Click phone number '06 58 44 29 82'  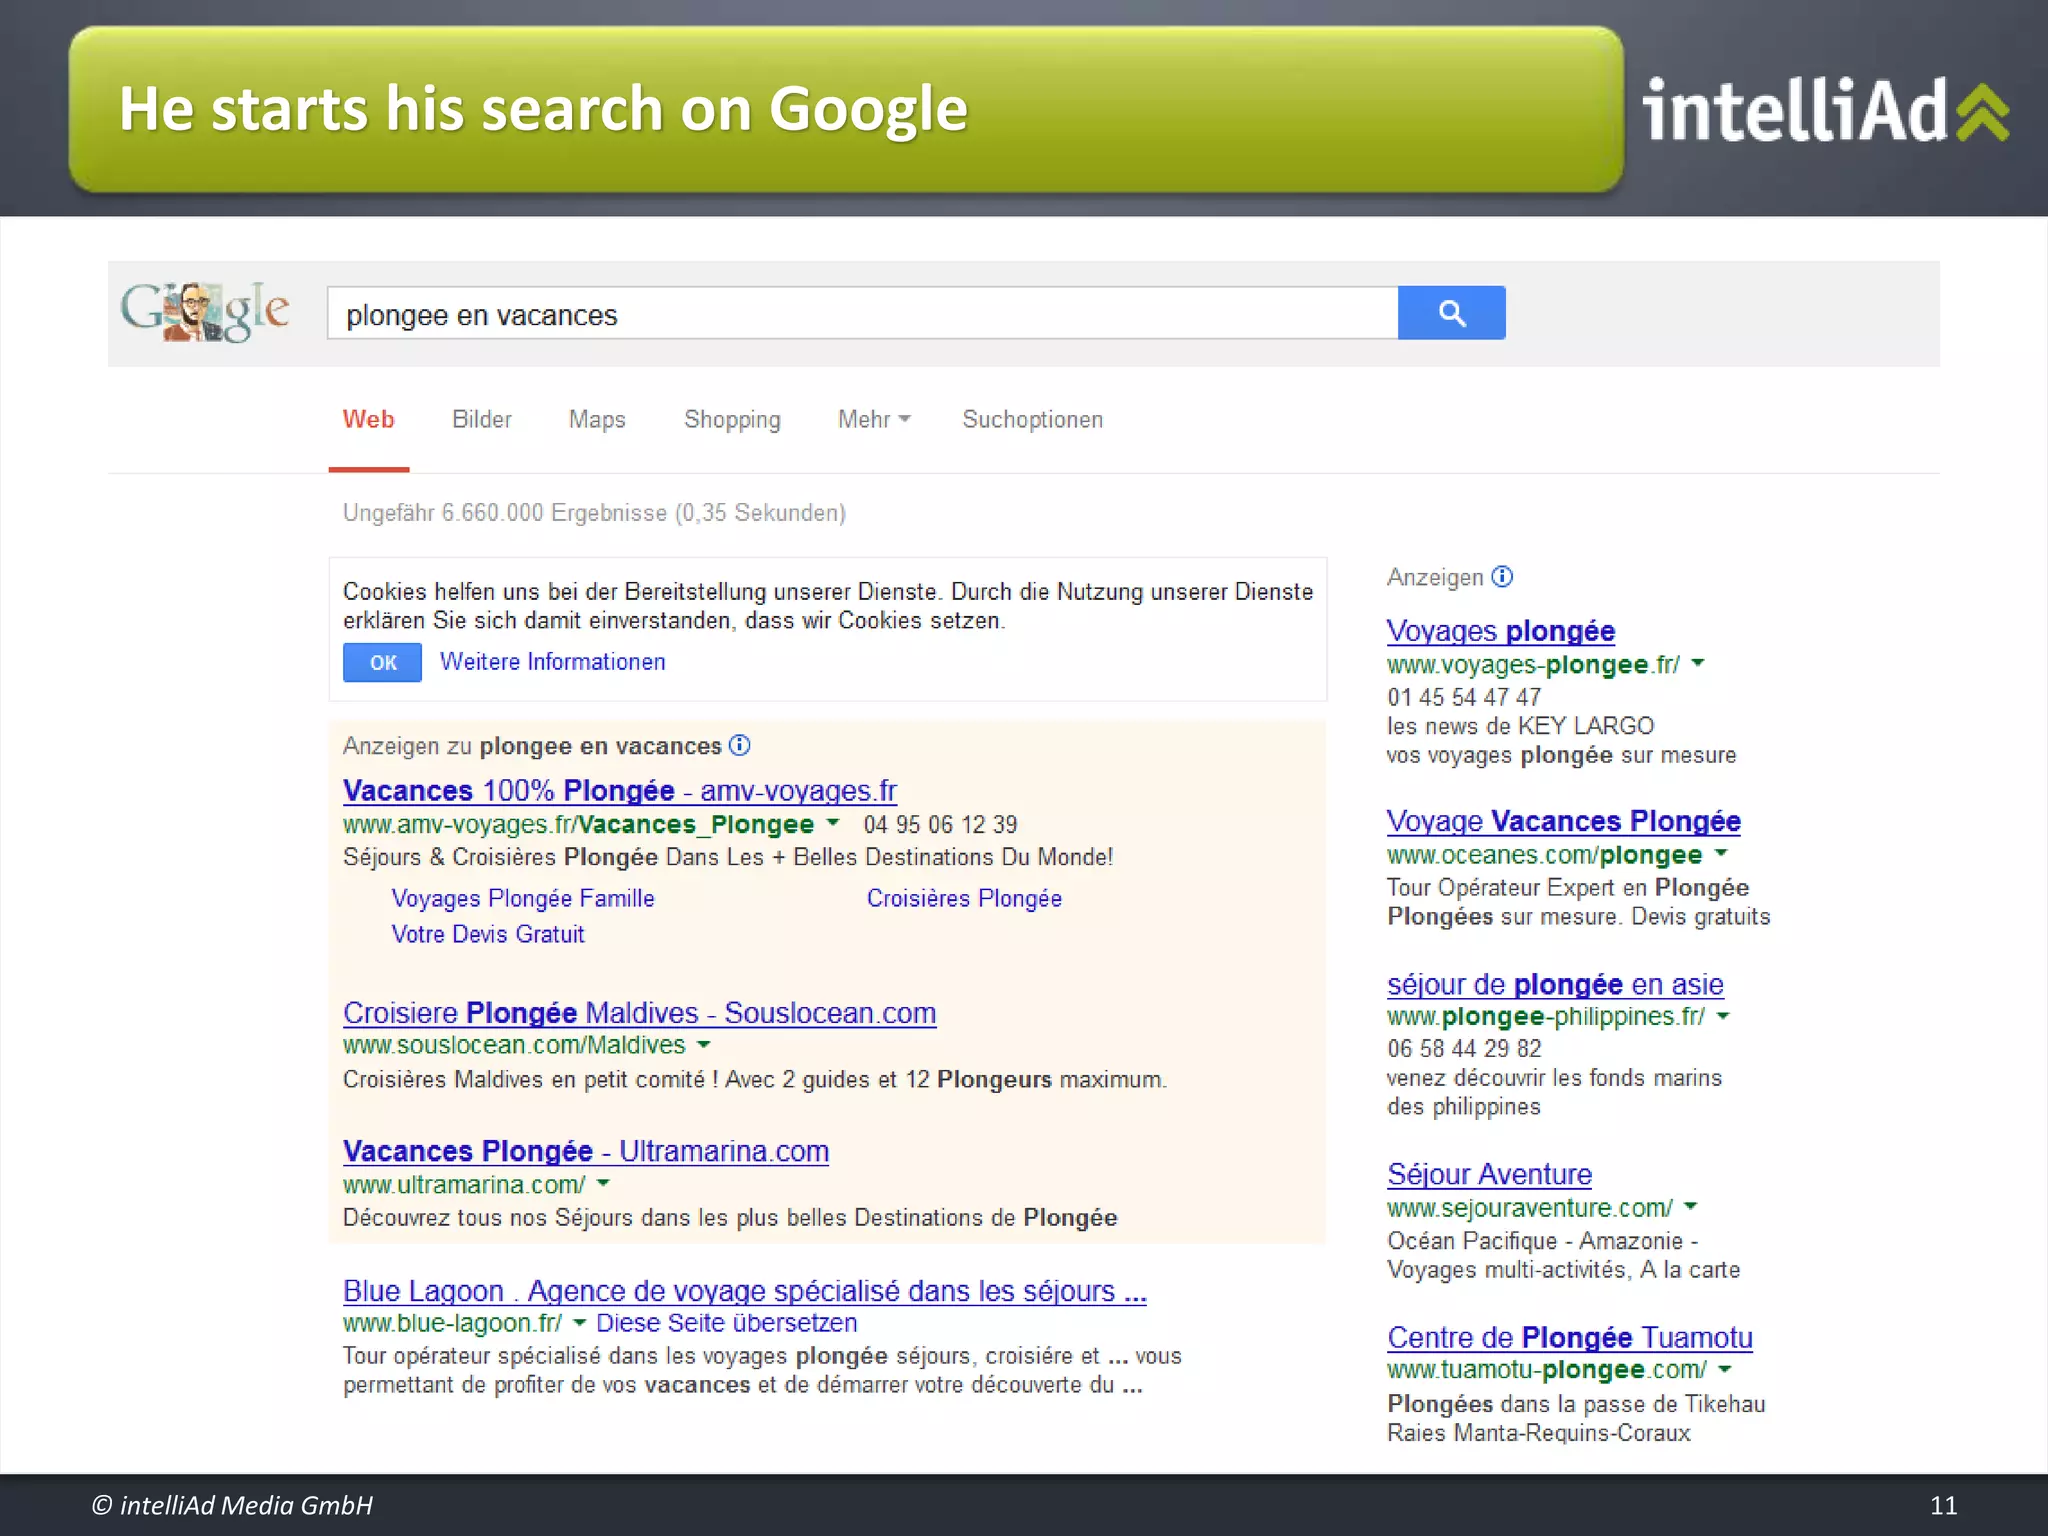point(1464,1048)
